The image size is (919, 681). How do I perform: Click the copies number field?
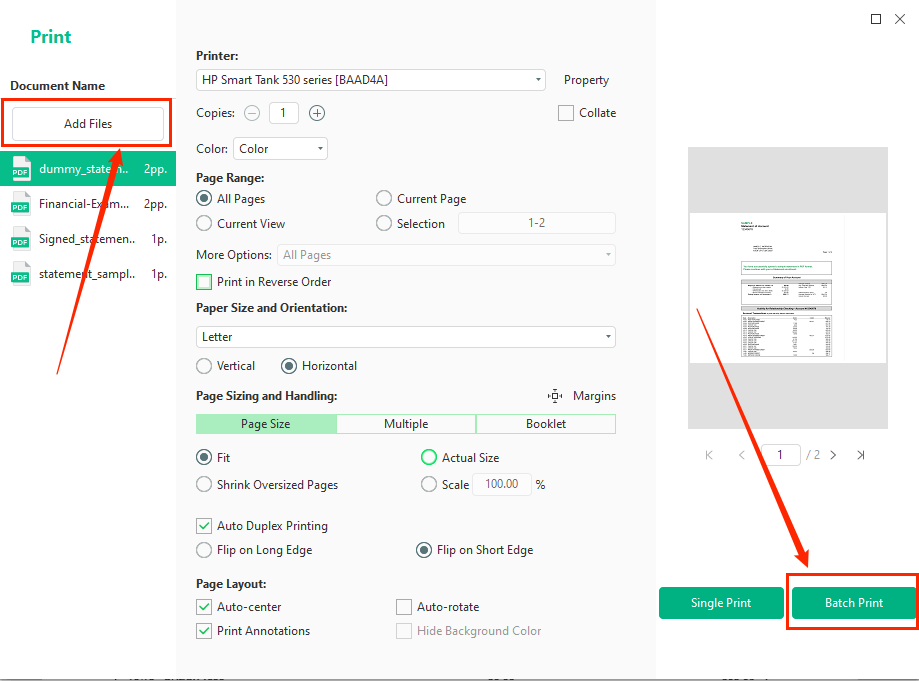click(284, 113)
